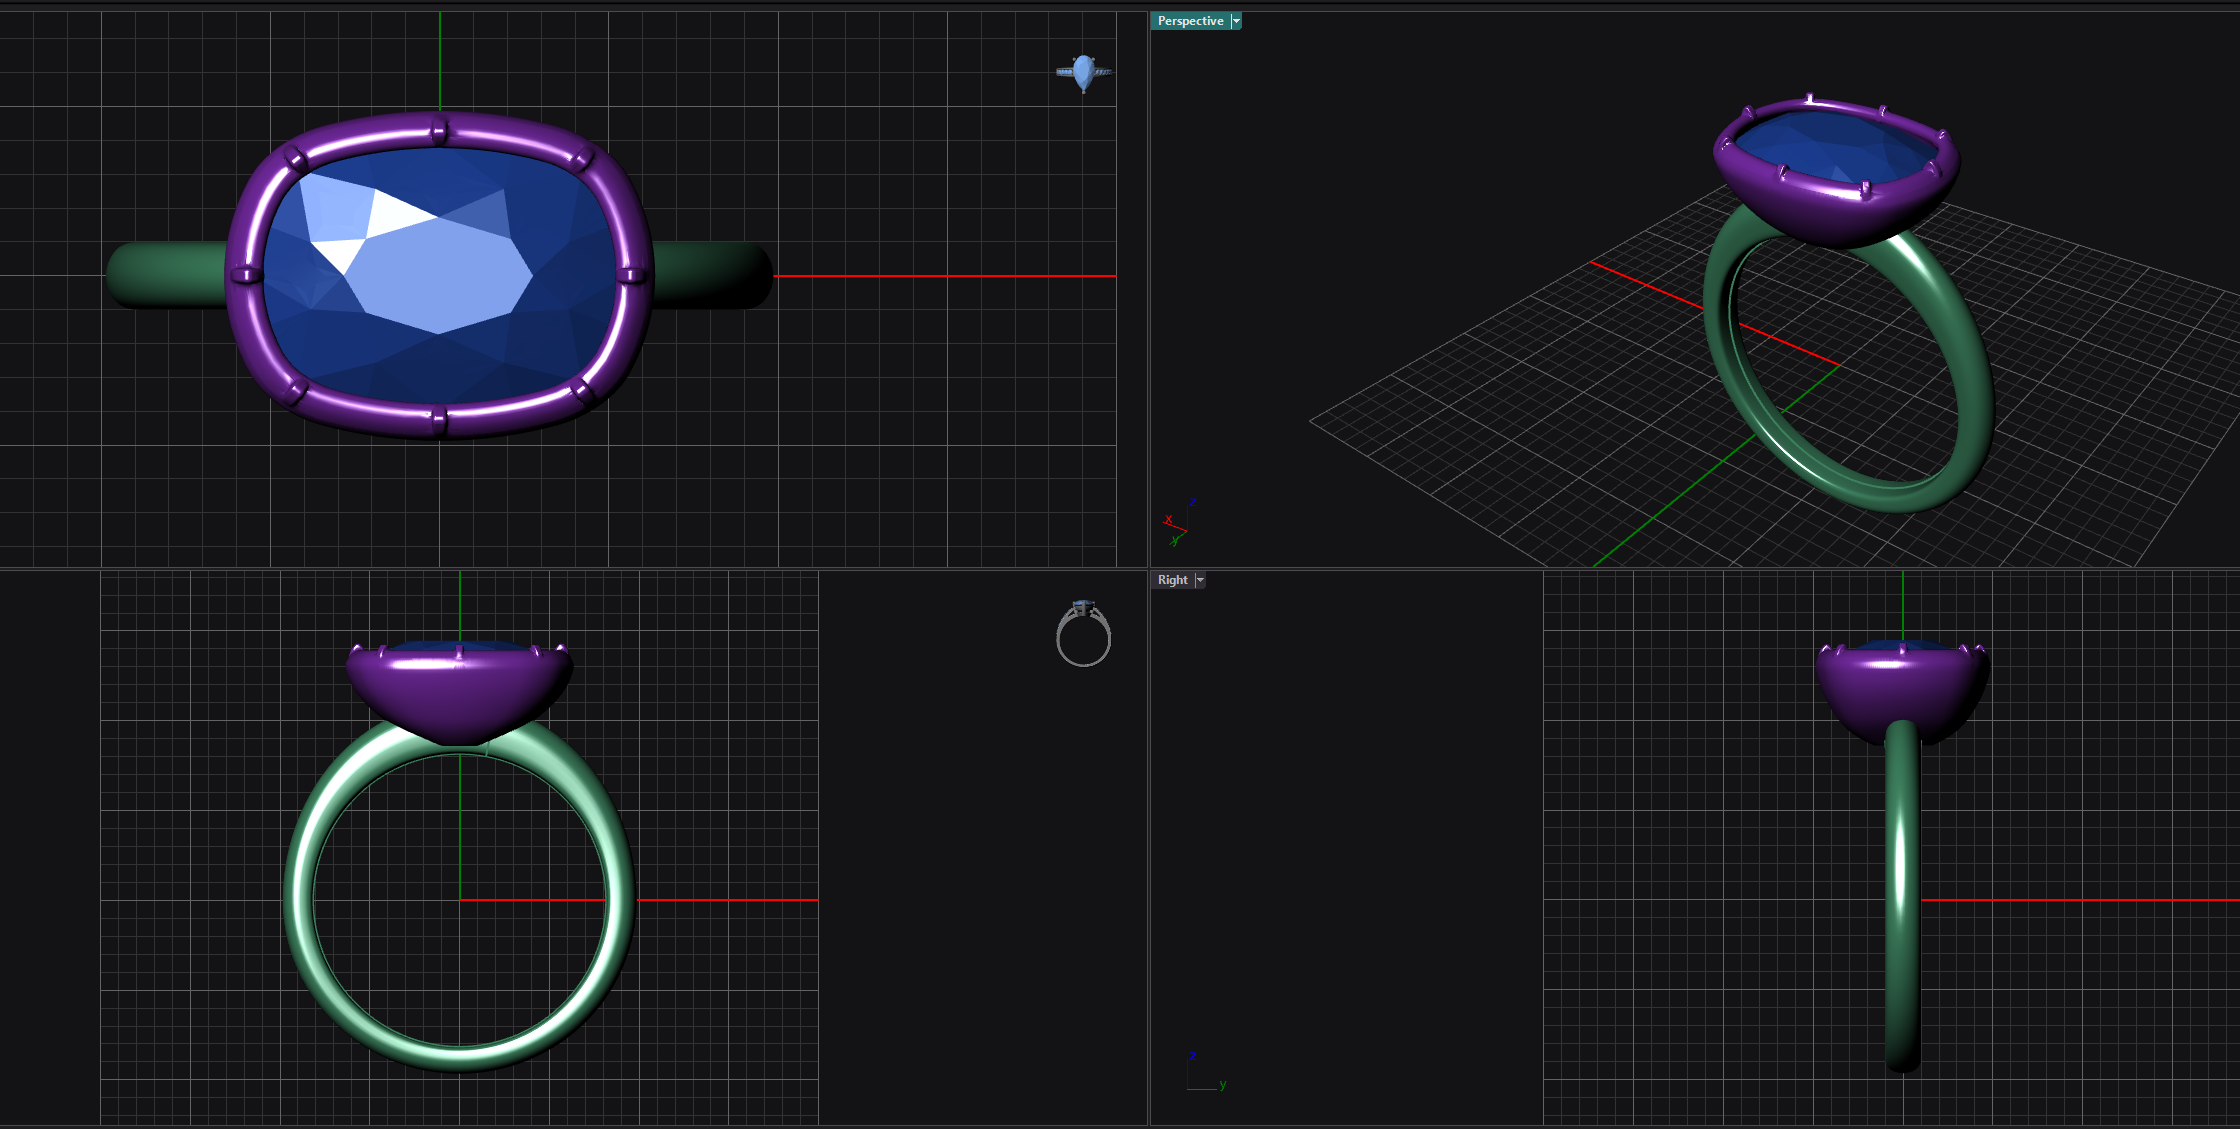Select the green ring band in front view
Viewport: 2240px width, 1129px height.
click(x=300, y=900)
